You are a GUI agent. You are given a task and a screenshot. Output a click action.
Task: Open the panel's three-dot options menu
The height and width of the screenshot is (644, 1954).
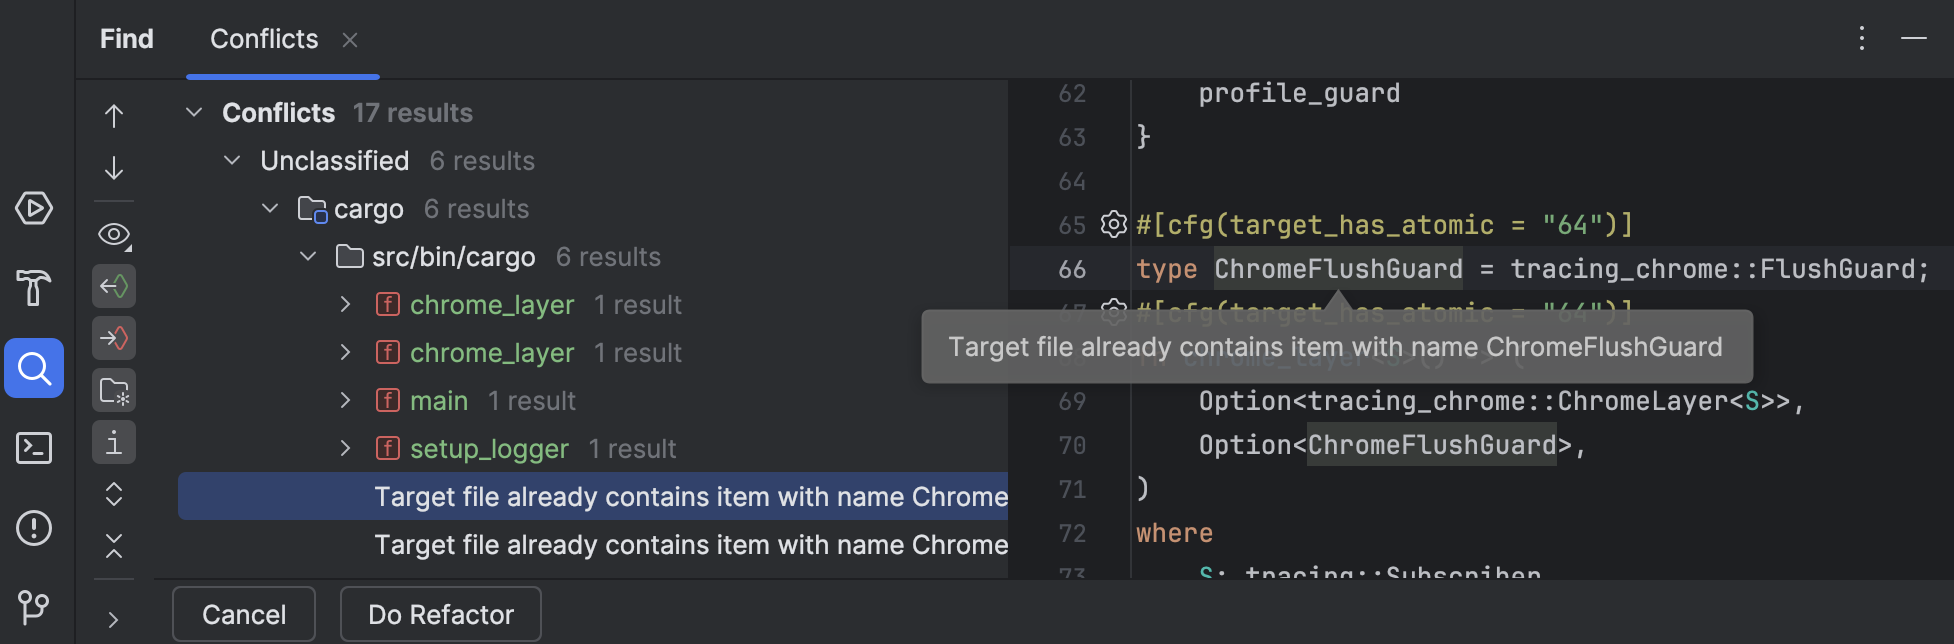coord(1861,38)
